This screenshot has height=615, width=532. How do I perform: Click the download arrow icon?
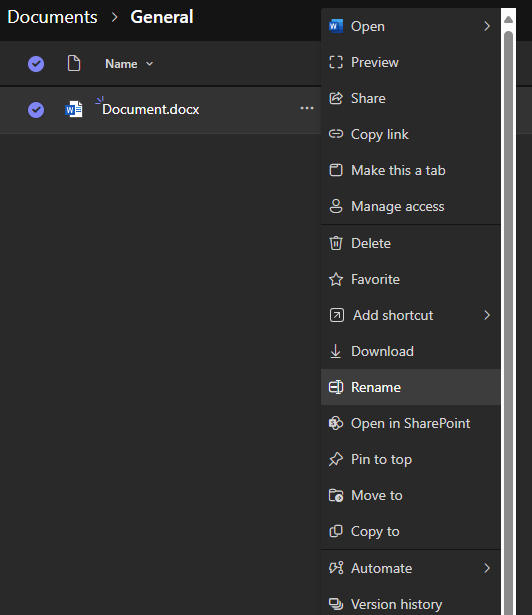(x=335, y=351)
